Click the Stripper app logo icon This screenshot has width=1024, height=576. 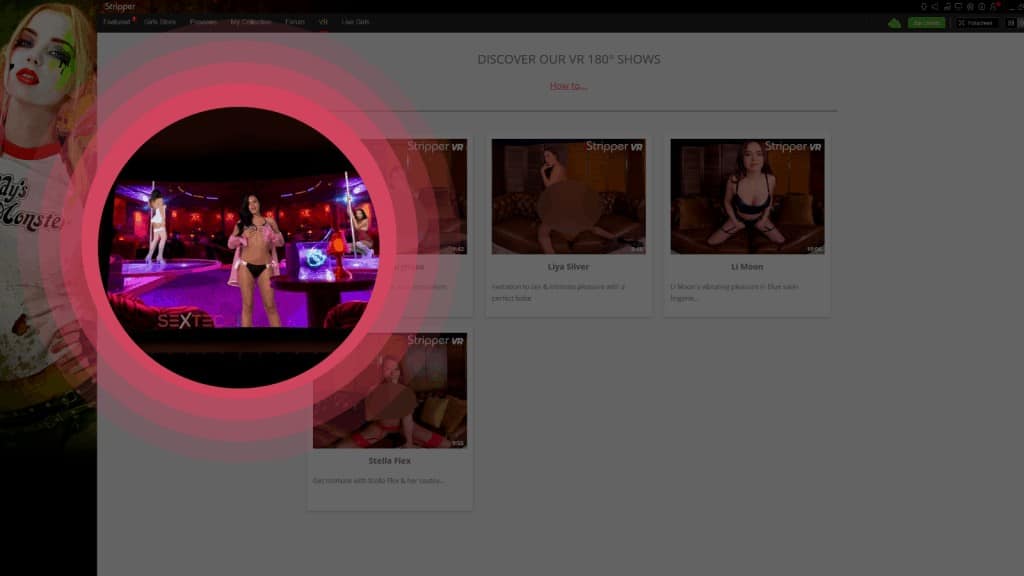pos(110,6)
